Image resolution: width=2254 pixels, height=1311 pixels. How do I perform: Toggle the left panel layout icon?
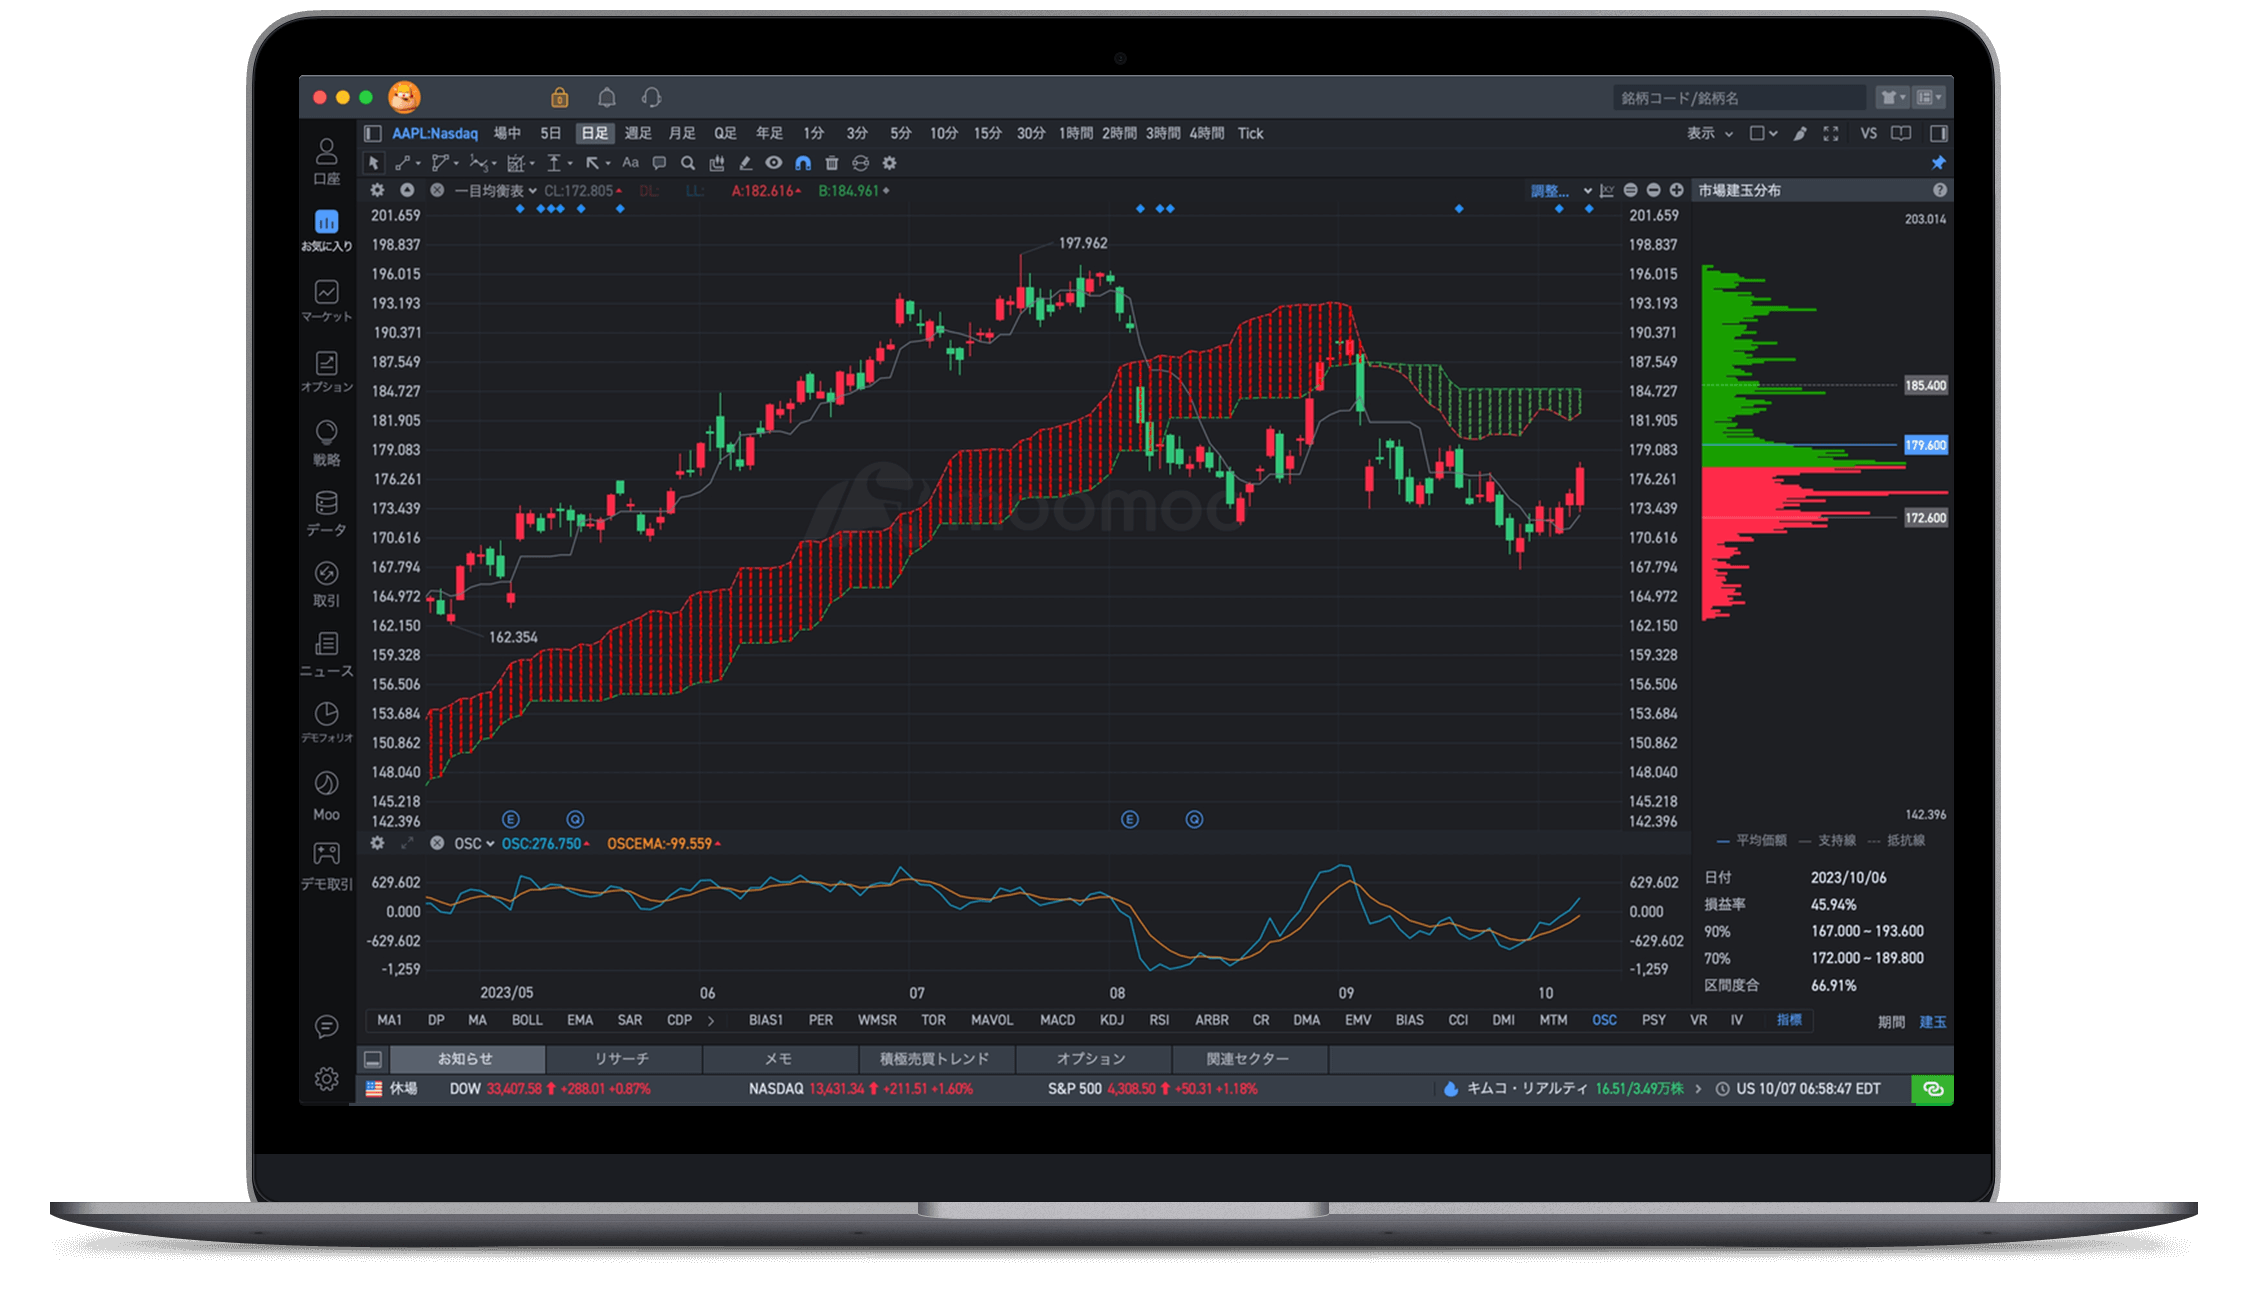click(373, 133)
